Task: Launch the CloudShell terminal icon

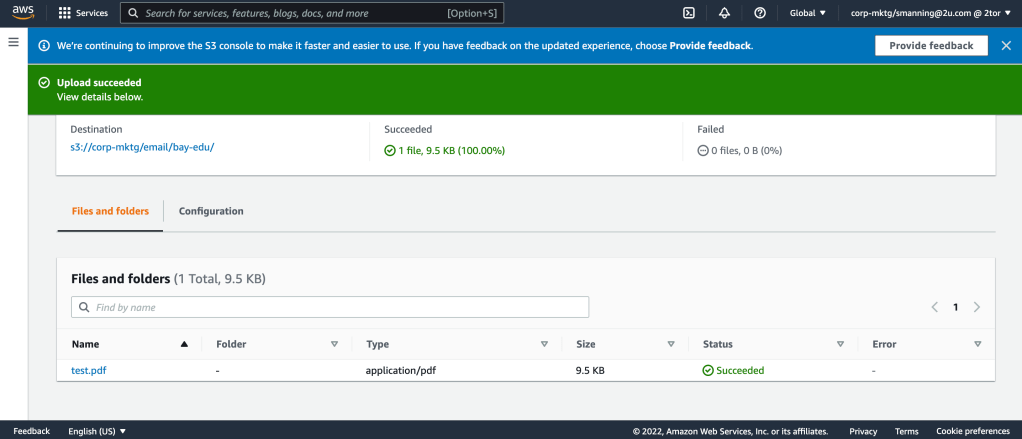Action: coord(689,13)
